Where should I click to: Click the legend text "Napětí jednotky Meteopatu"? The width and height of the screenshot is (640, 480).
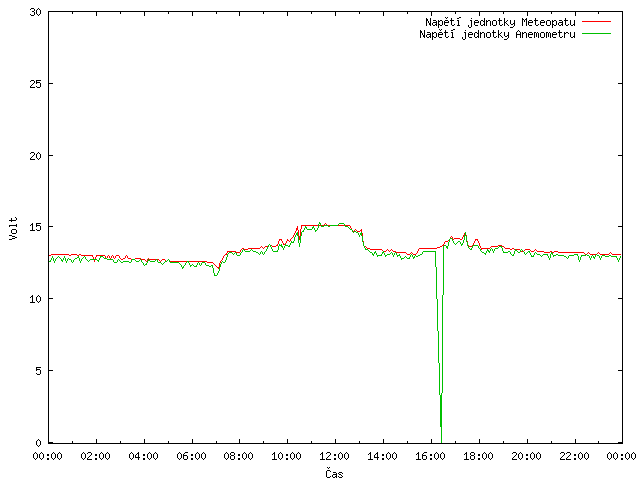click(500, 22)
